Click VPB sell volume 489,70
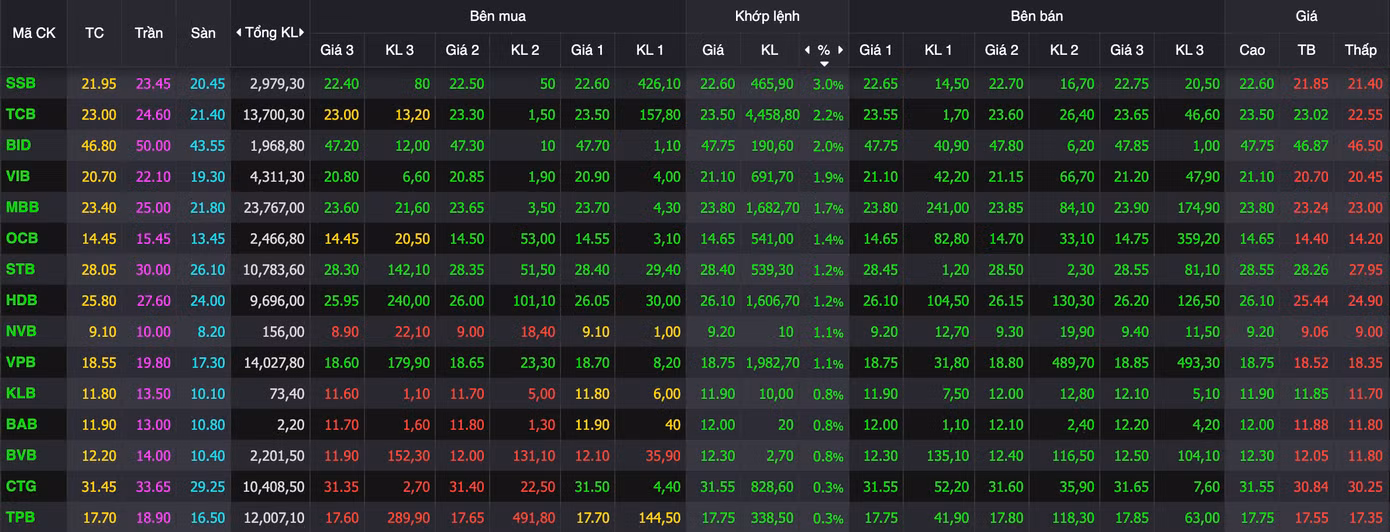This screenshot has width=1390, height=532. click(x=1072, y=363)
